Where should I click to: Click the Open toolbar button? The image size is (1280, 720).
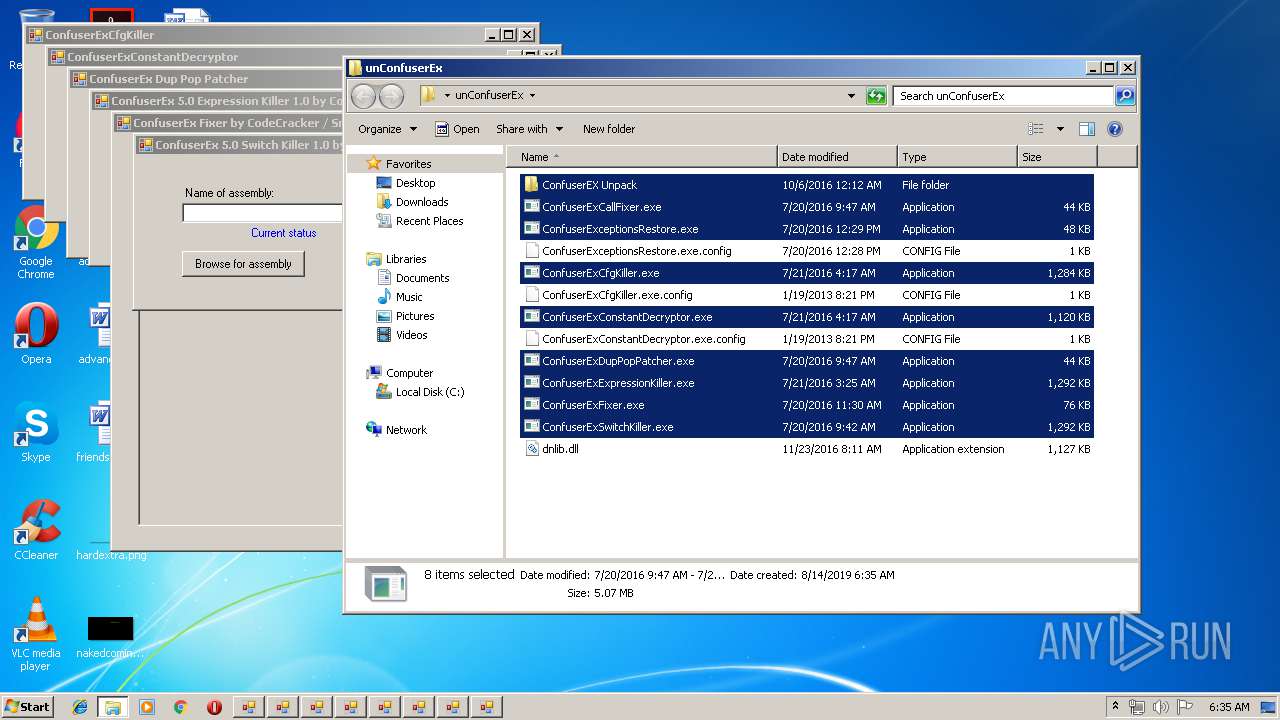click(x=457, y=129)
